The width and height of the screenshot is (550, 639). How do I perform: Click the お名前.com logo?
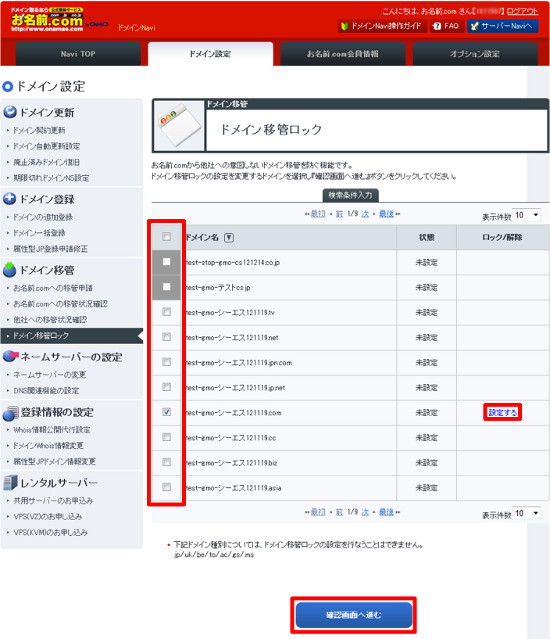[47, 20]
